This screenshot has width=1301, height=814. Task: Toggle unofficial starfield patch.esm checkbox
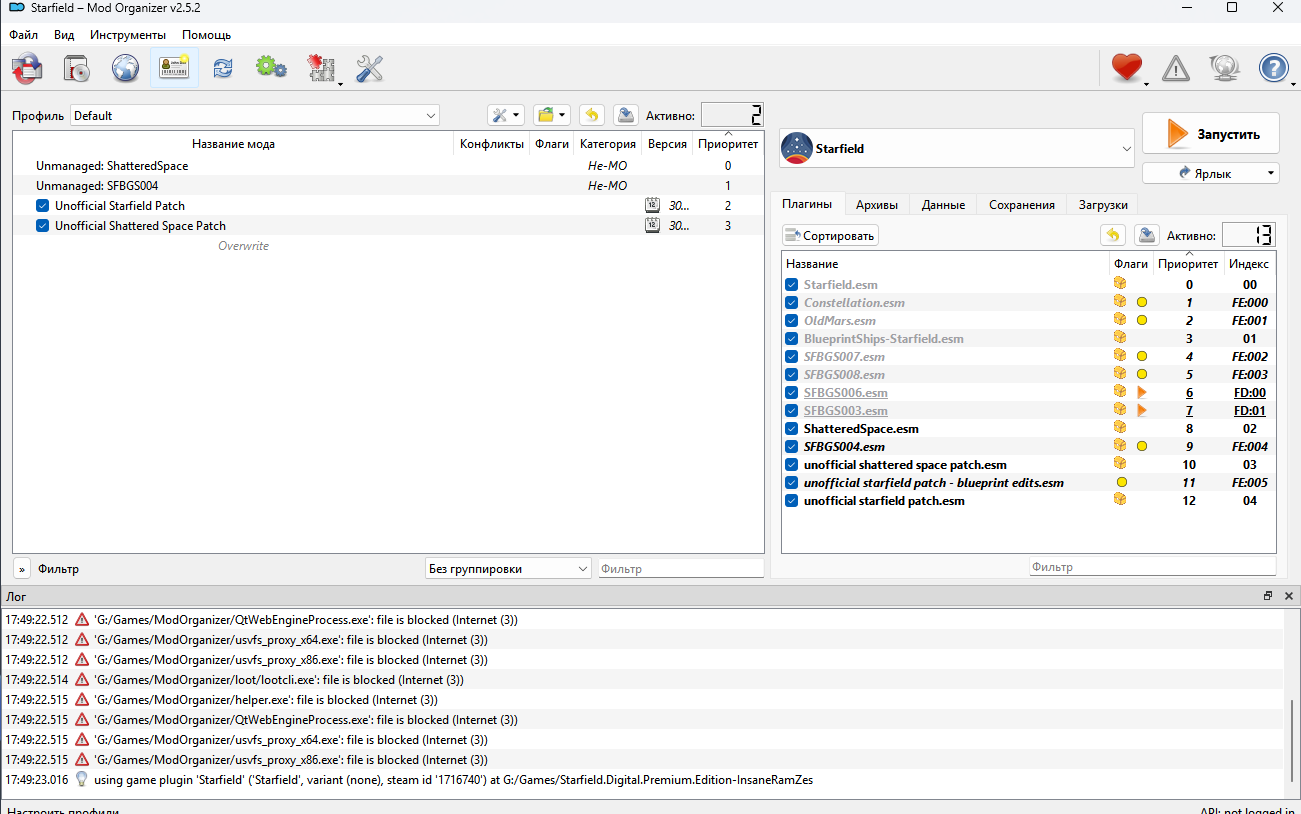pos(792,501)
